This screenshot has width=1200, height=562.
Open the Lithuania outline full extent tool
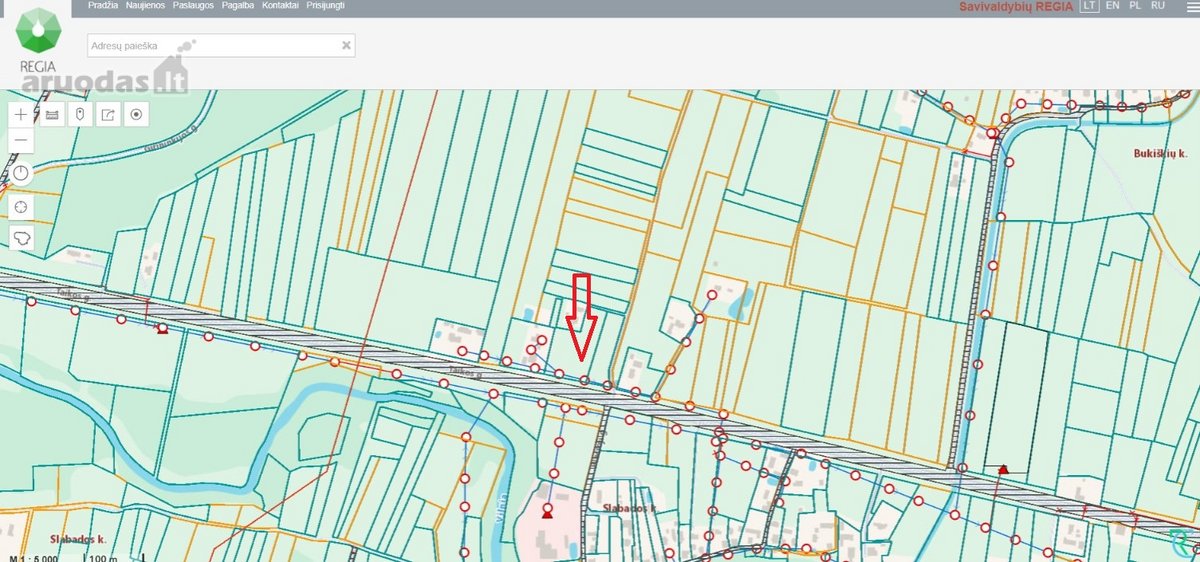[22, 240]
